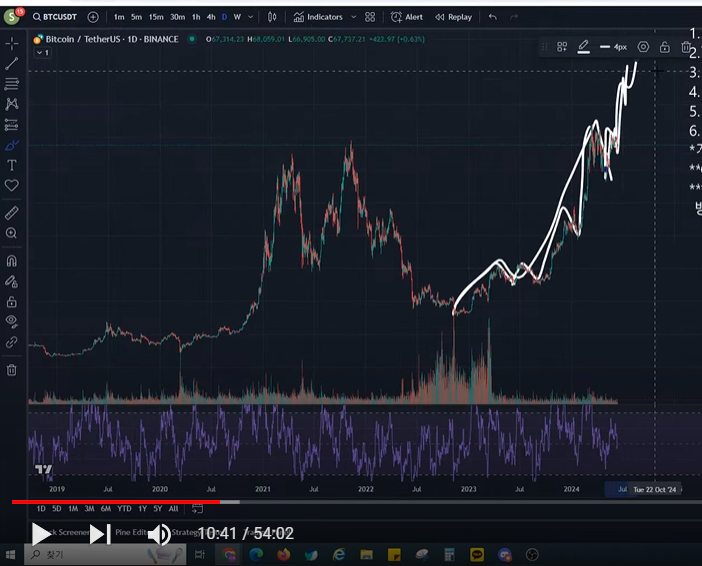Image resolution: width=702 pixels, height=566 pixels.
Task: Open Firefox from the taskbar
Action: (283, 555)
